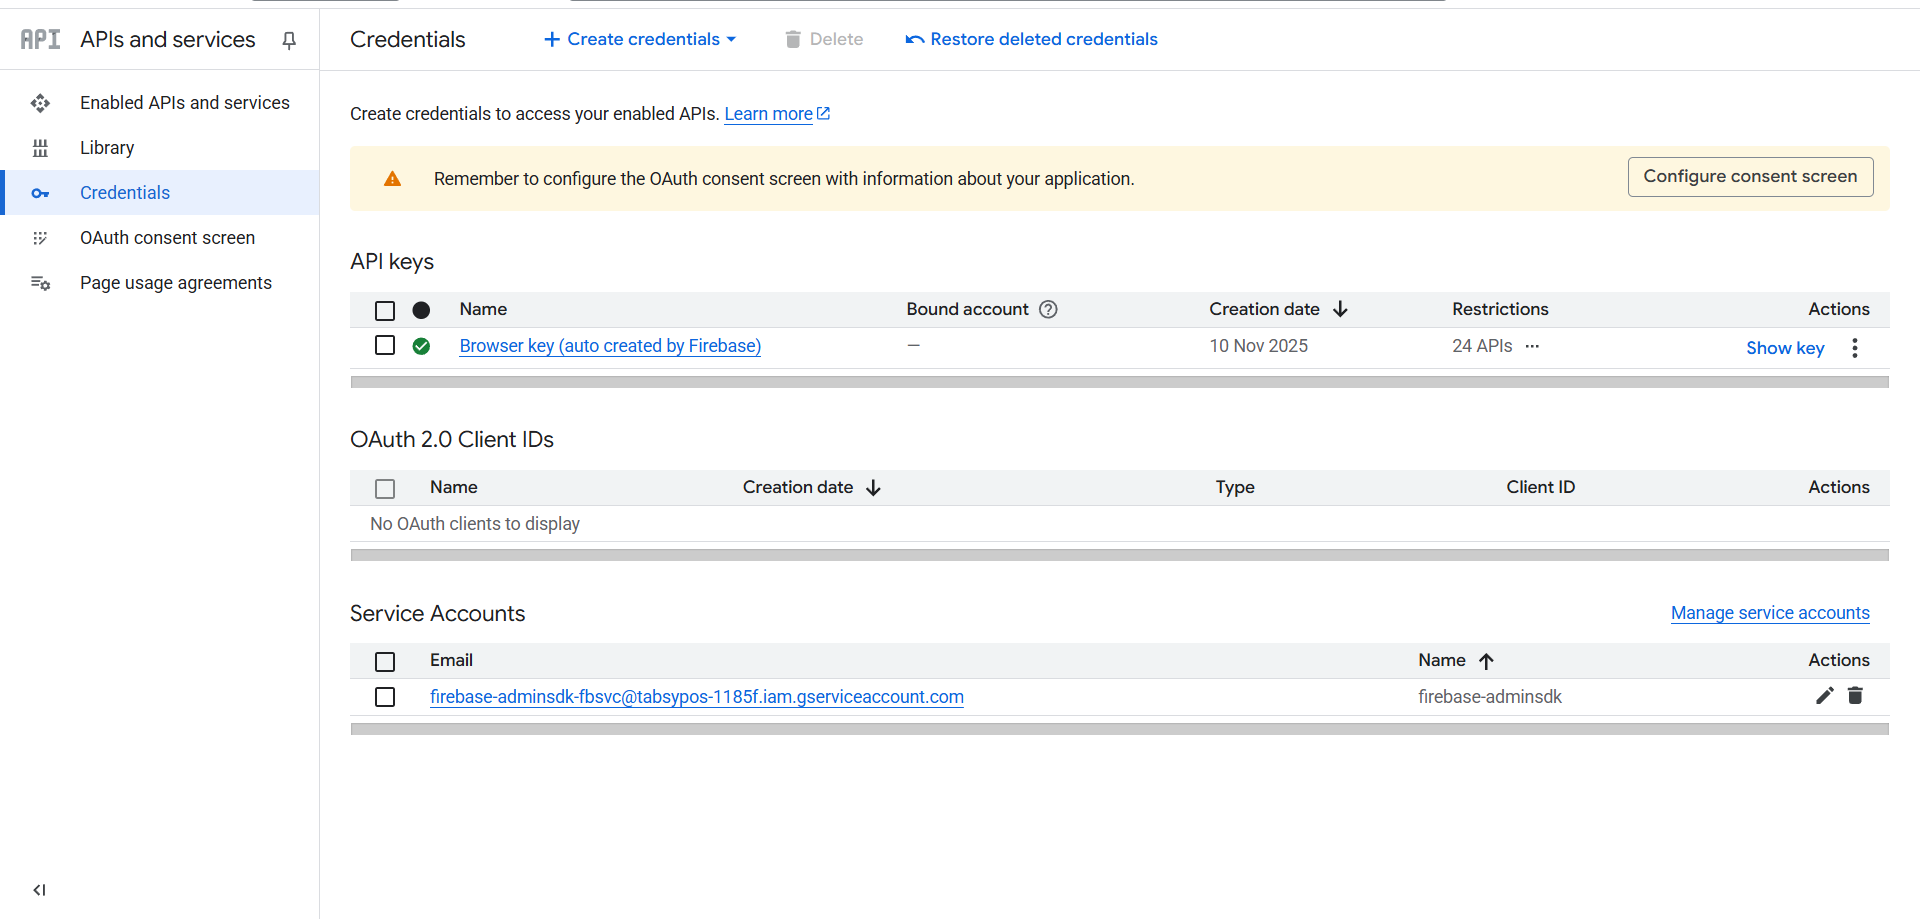Click the OAuth Name column header

453,487
